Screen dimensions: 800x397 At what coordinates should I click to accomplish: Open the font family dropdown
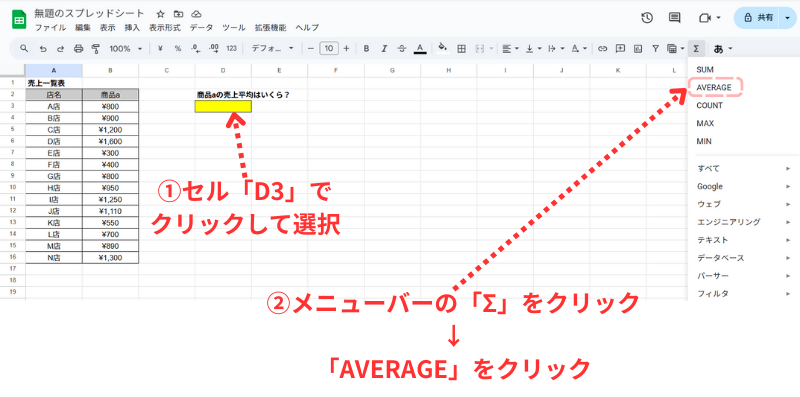tap(272, 48)
